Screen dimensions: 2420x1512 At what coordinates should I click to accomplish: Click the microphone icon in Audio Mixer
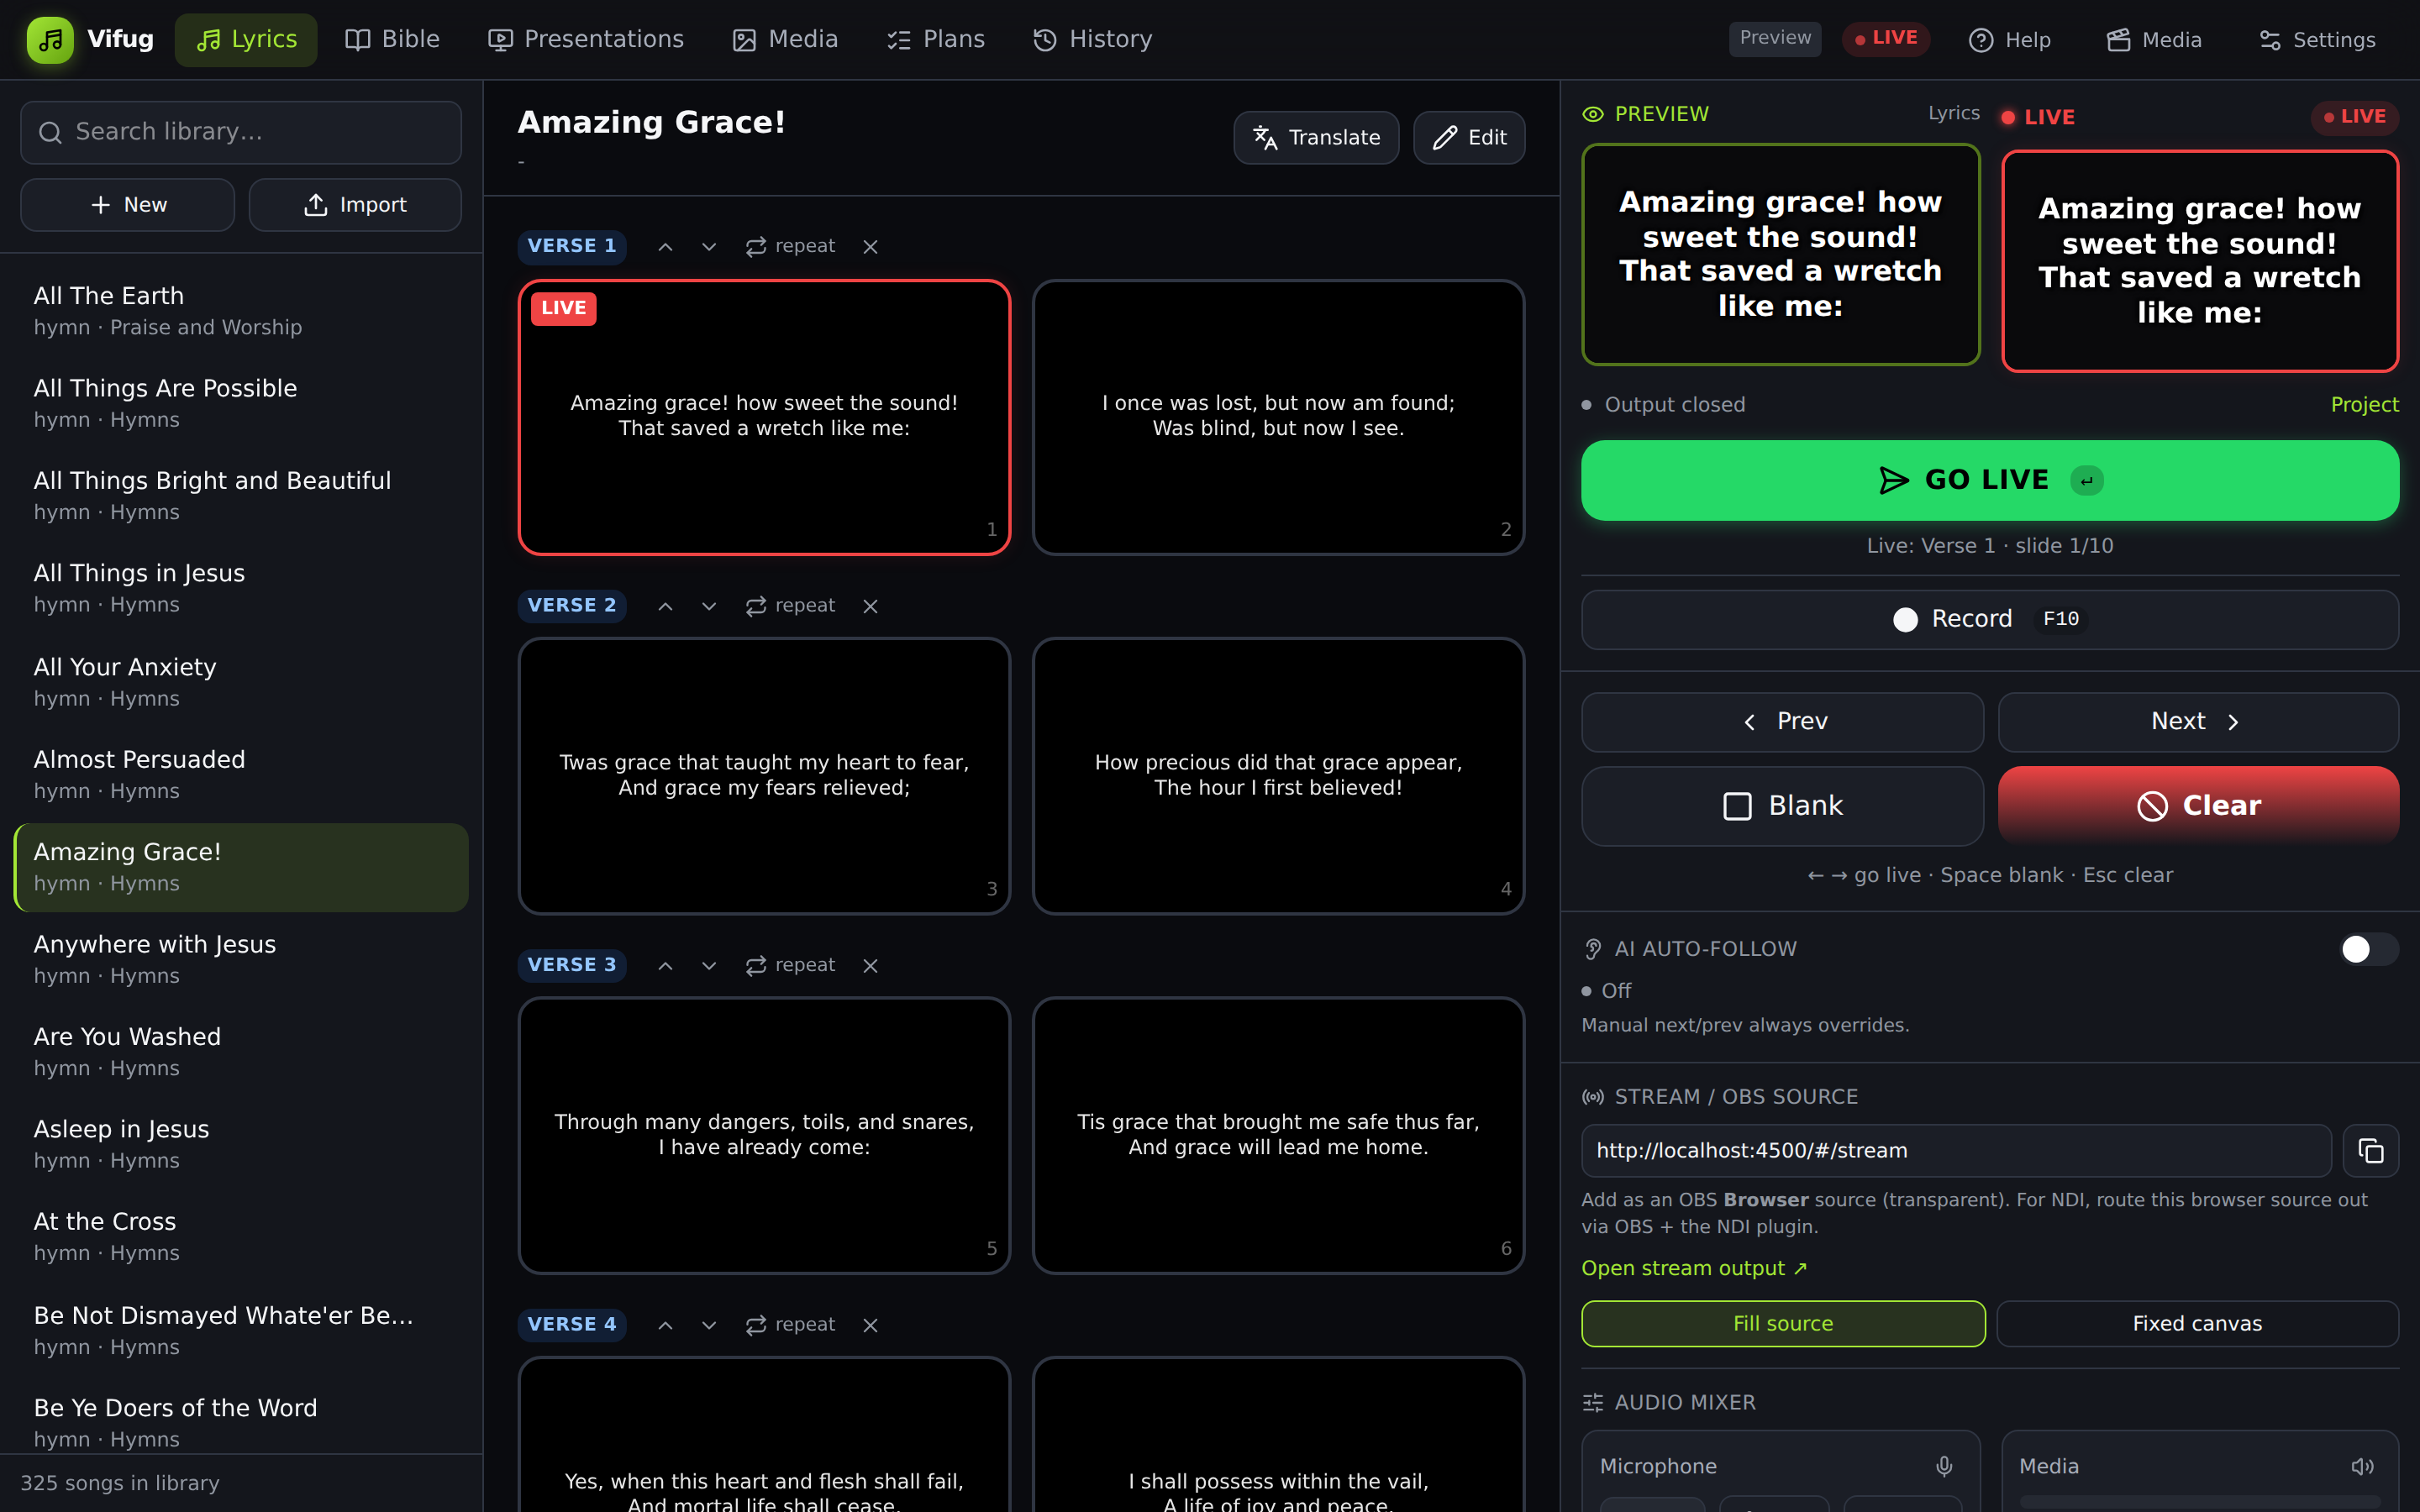pyautogui.click(x=1944, y=1466)
